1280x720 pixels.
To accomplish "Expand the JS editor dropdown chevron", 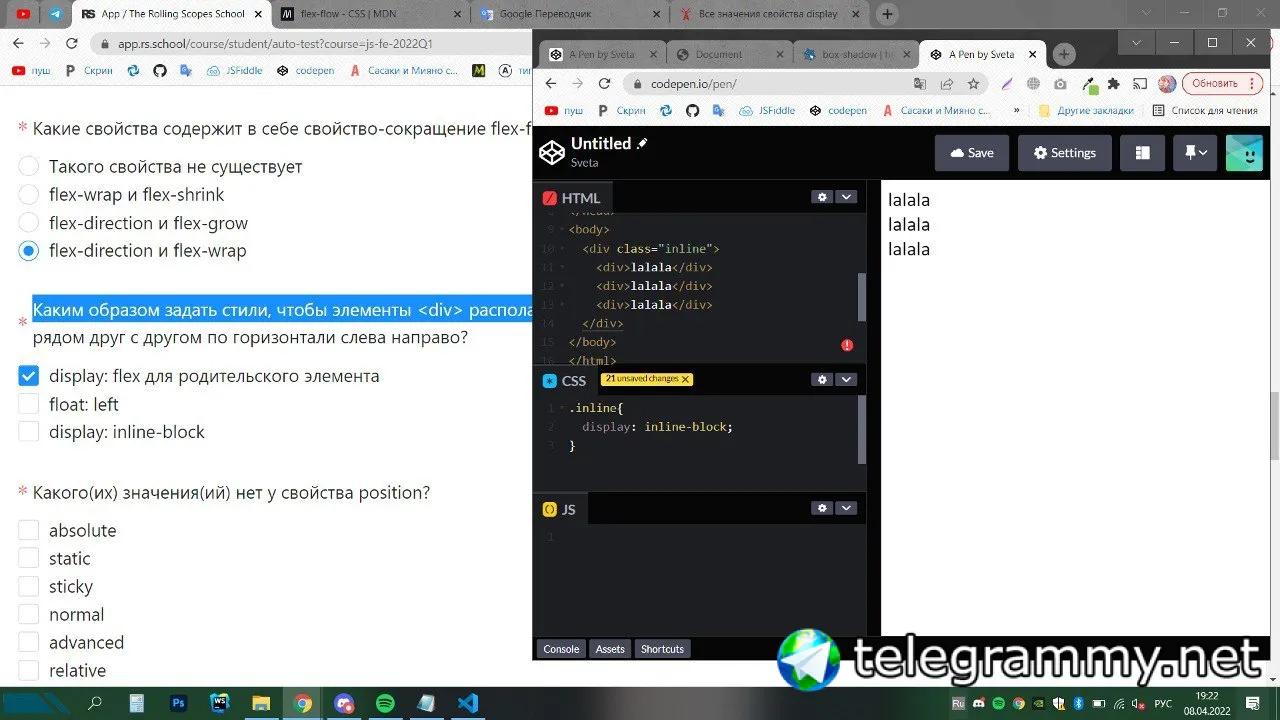I will [847, 508].
